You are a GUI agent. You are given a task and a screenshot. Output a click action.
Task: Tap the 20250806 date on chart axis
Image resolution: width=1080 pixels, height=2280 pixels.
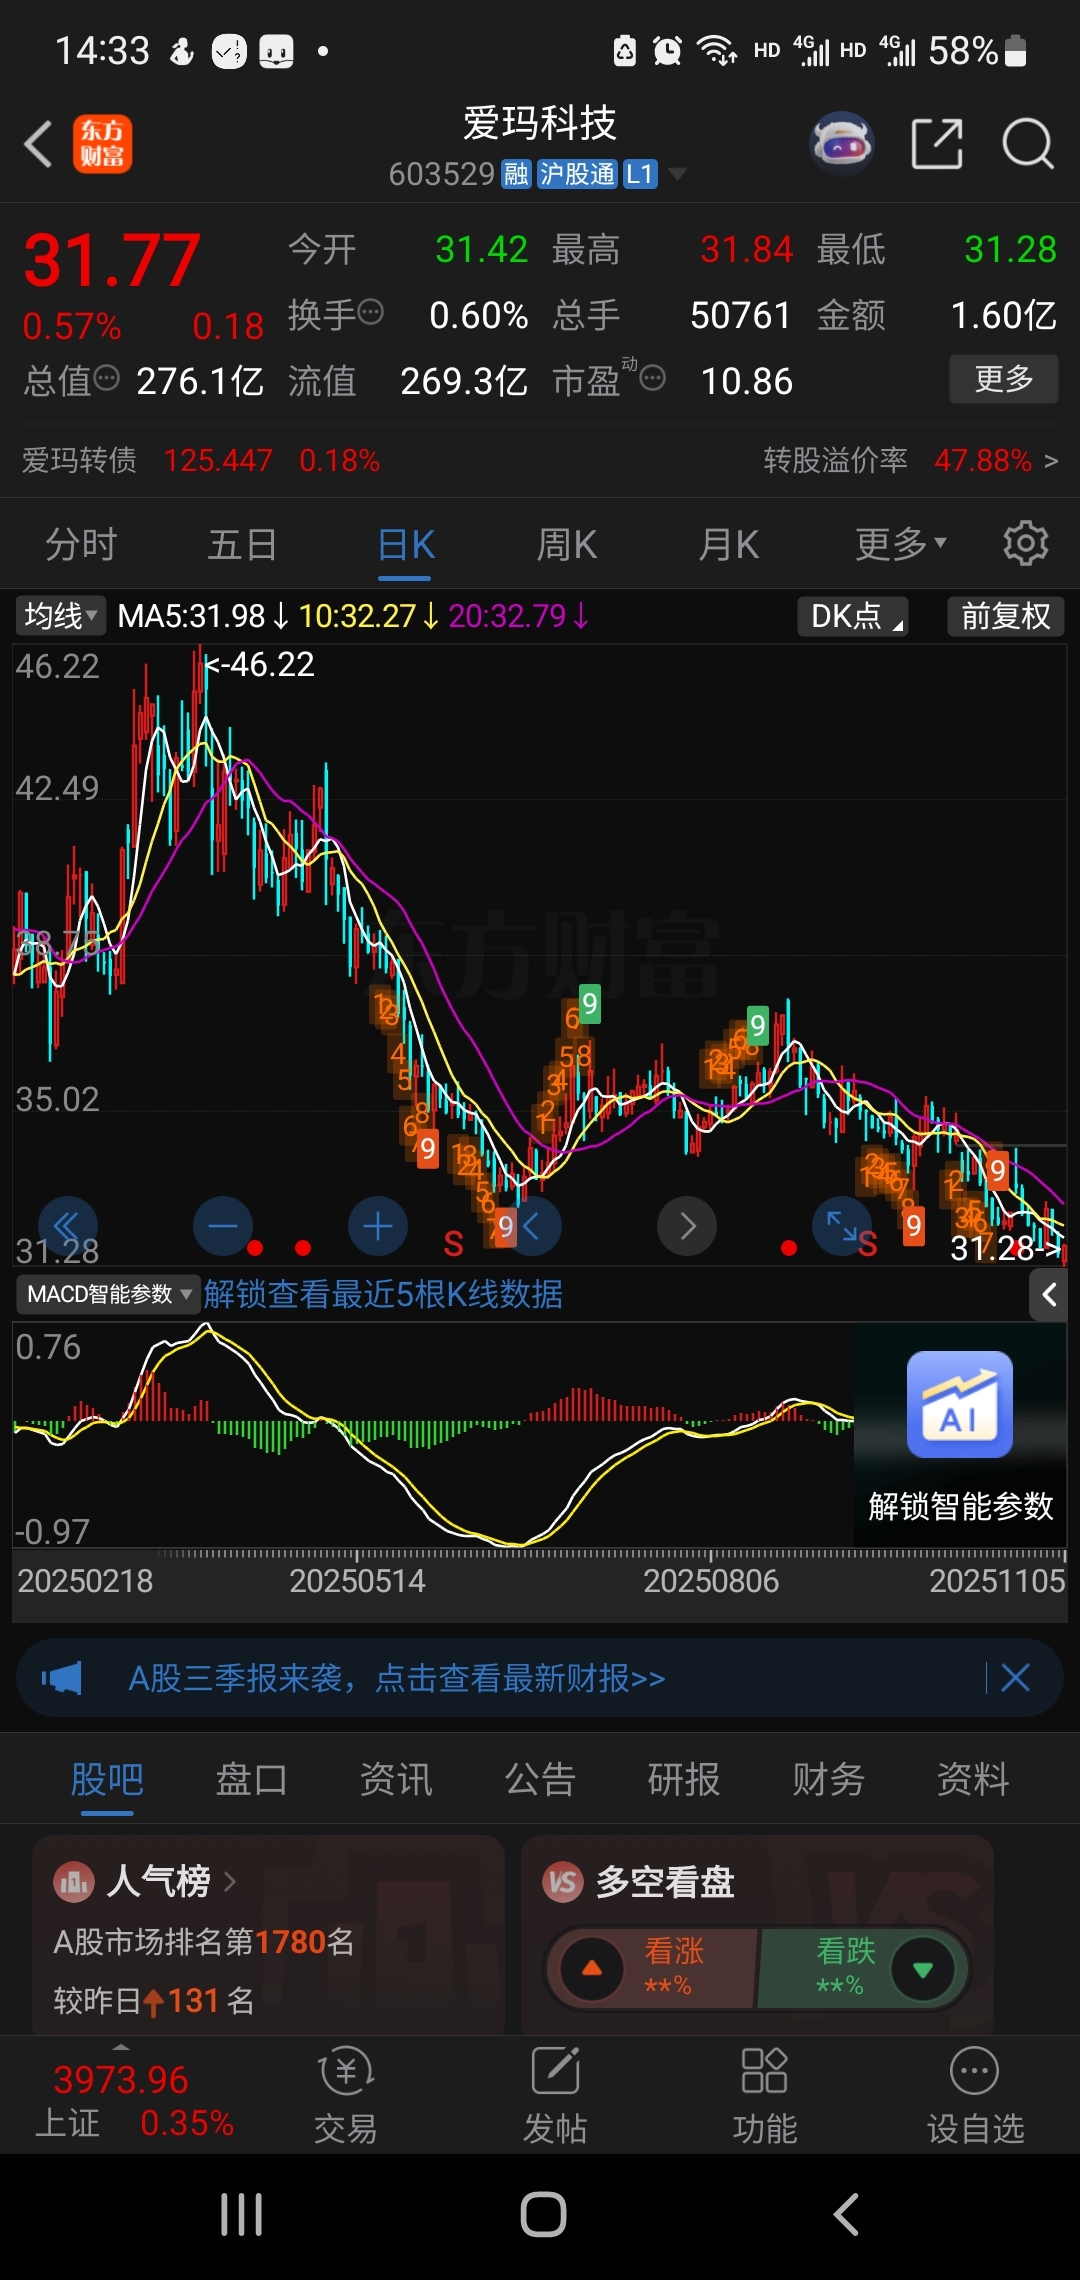[711, 1581]
